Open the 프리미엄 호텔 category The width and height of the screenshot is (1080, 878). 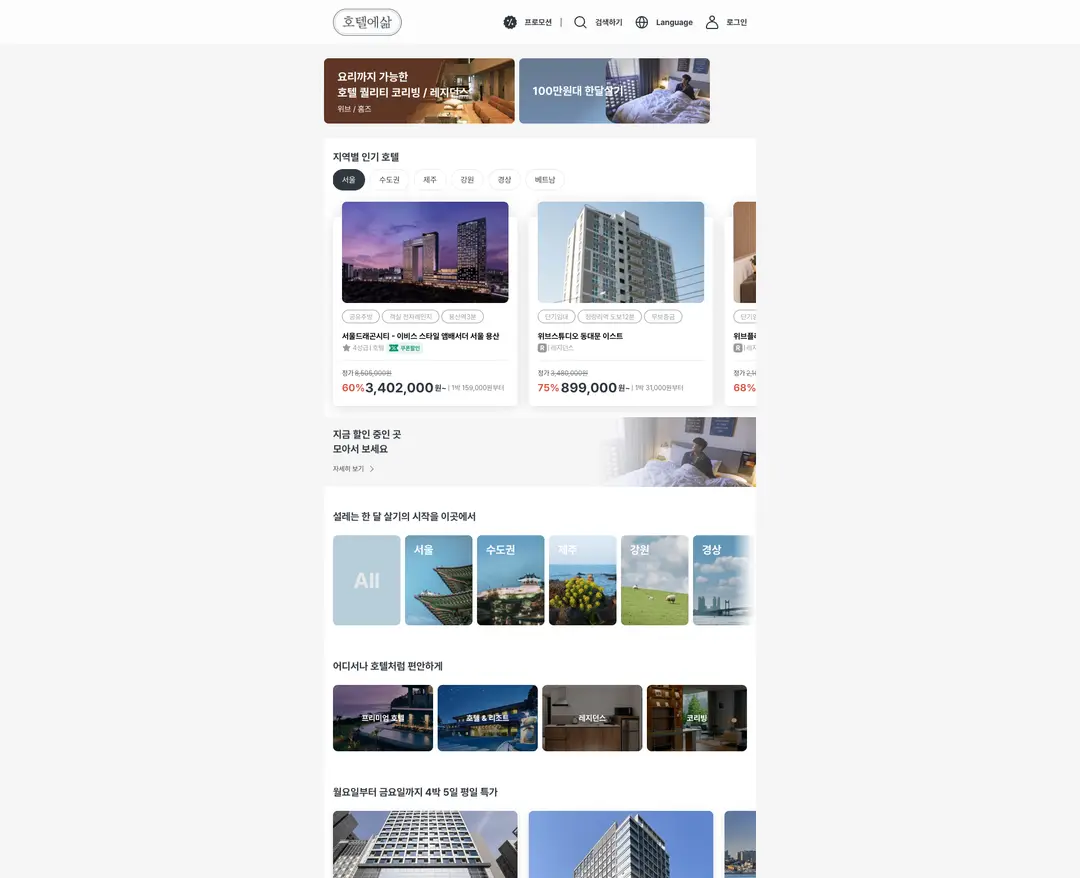click(383, 718)
